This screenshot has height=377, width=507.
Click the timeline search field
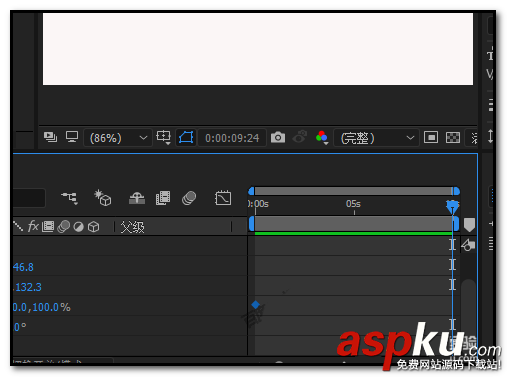point(29,198)
